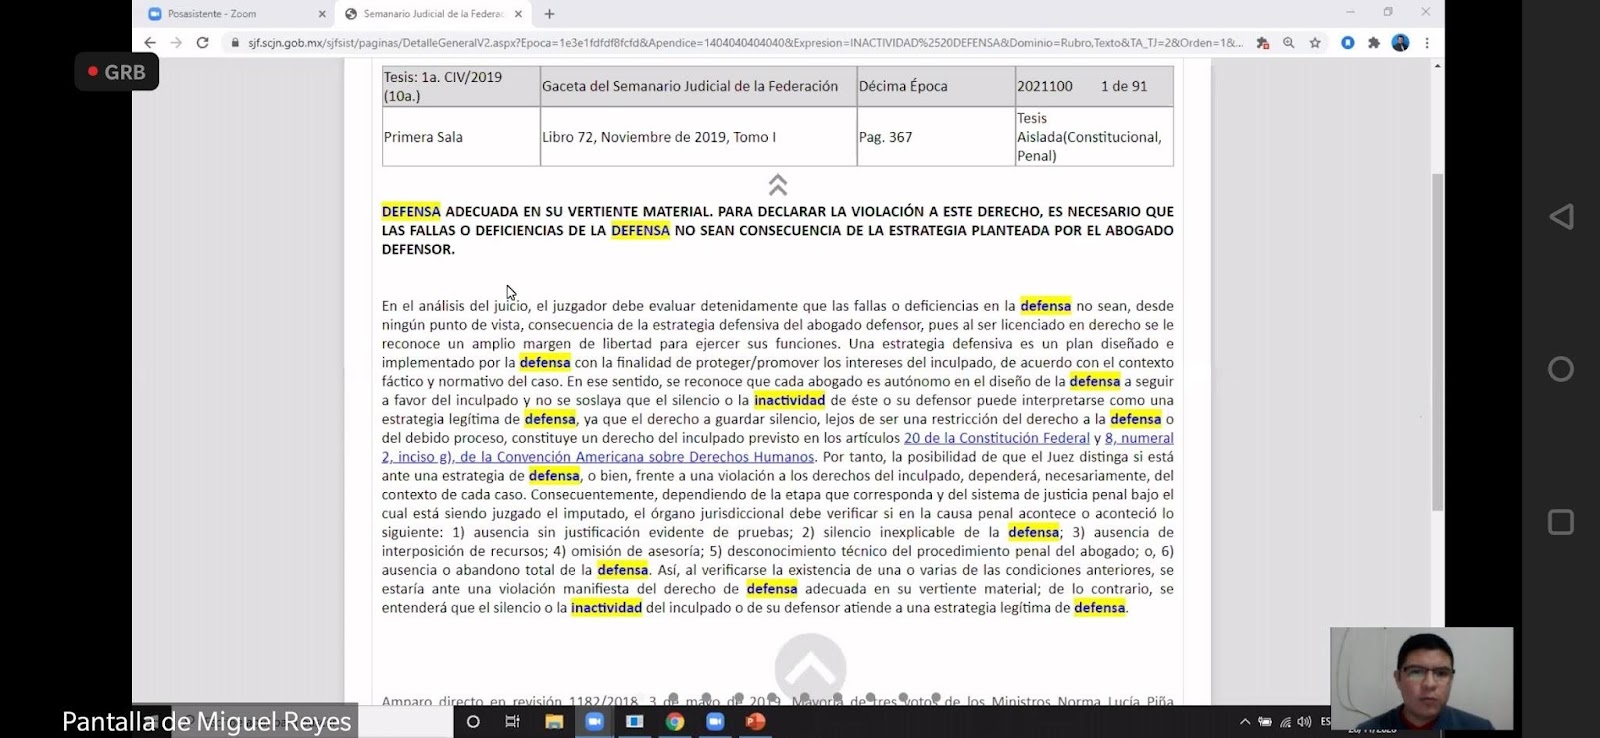This screenshot has width=1600, height=738.
Task: Click the circular scroll-to-top arrow on the page
Action: tap(810, 668)
